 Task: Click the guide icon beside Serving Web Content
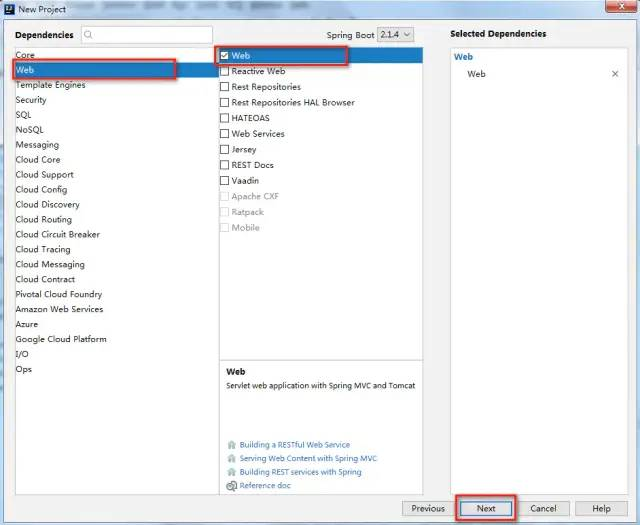pyautogui.click(x=231, y=458)
